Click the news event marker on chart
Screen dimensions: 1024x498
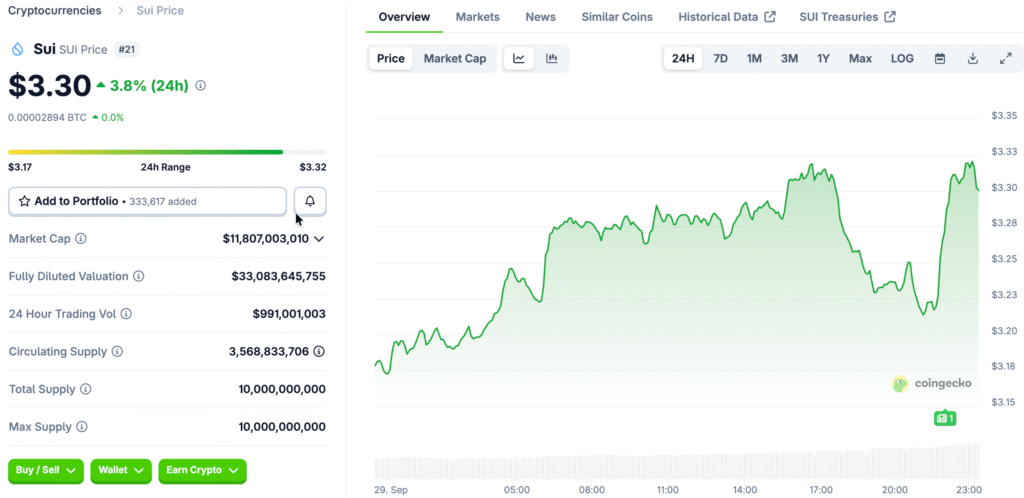pos(945,418)
